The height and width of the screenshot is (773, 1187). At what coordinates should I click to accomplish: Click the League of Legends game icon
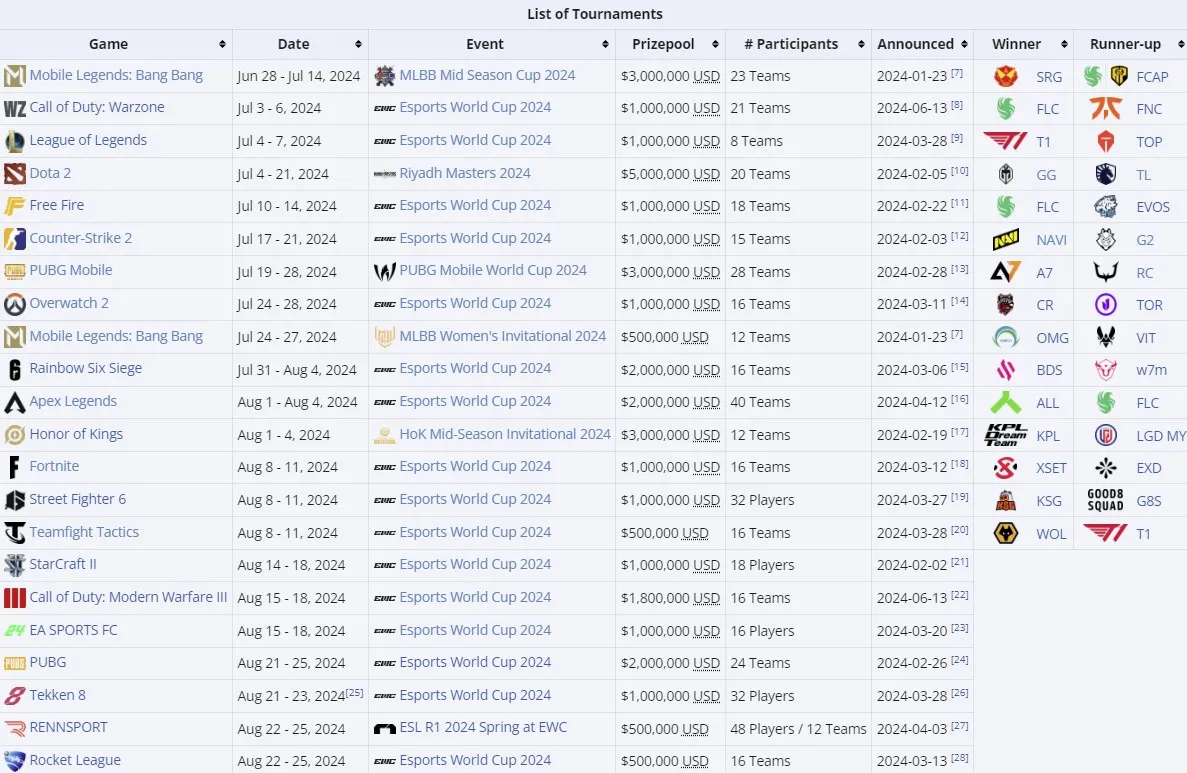pyautogui.click(x=14, y=141)
